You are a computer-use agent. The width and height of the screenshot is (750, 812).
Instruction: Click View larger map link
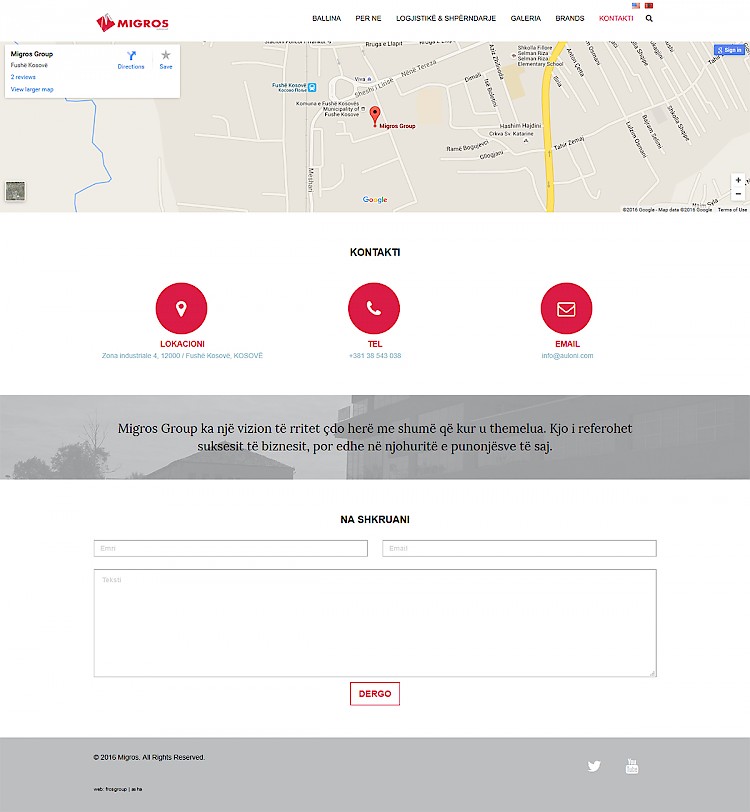[x=32, y=89]
